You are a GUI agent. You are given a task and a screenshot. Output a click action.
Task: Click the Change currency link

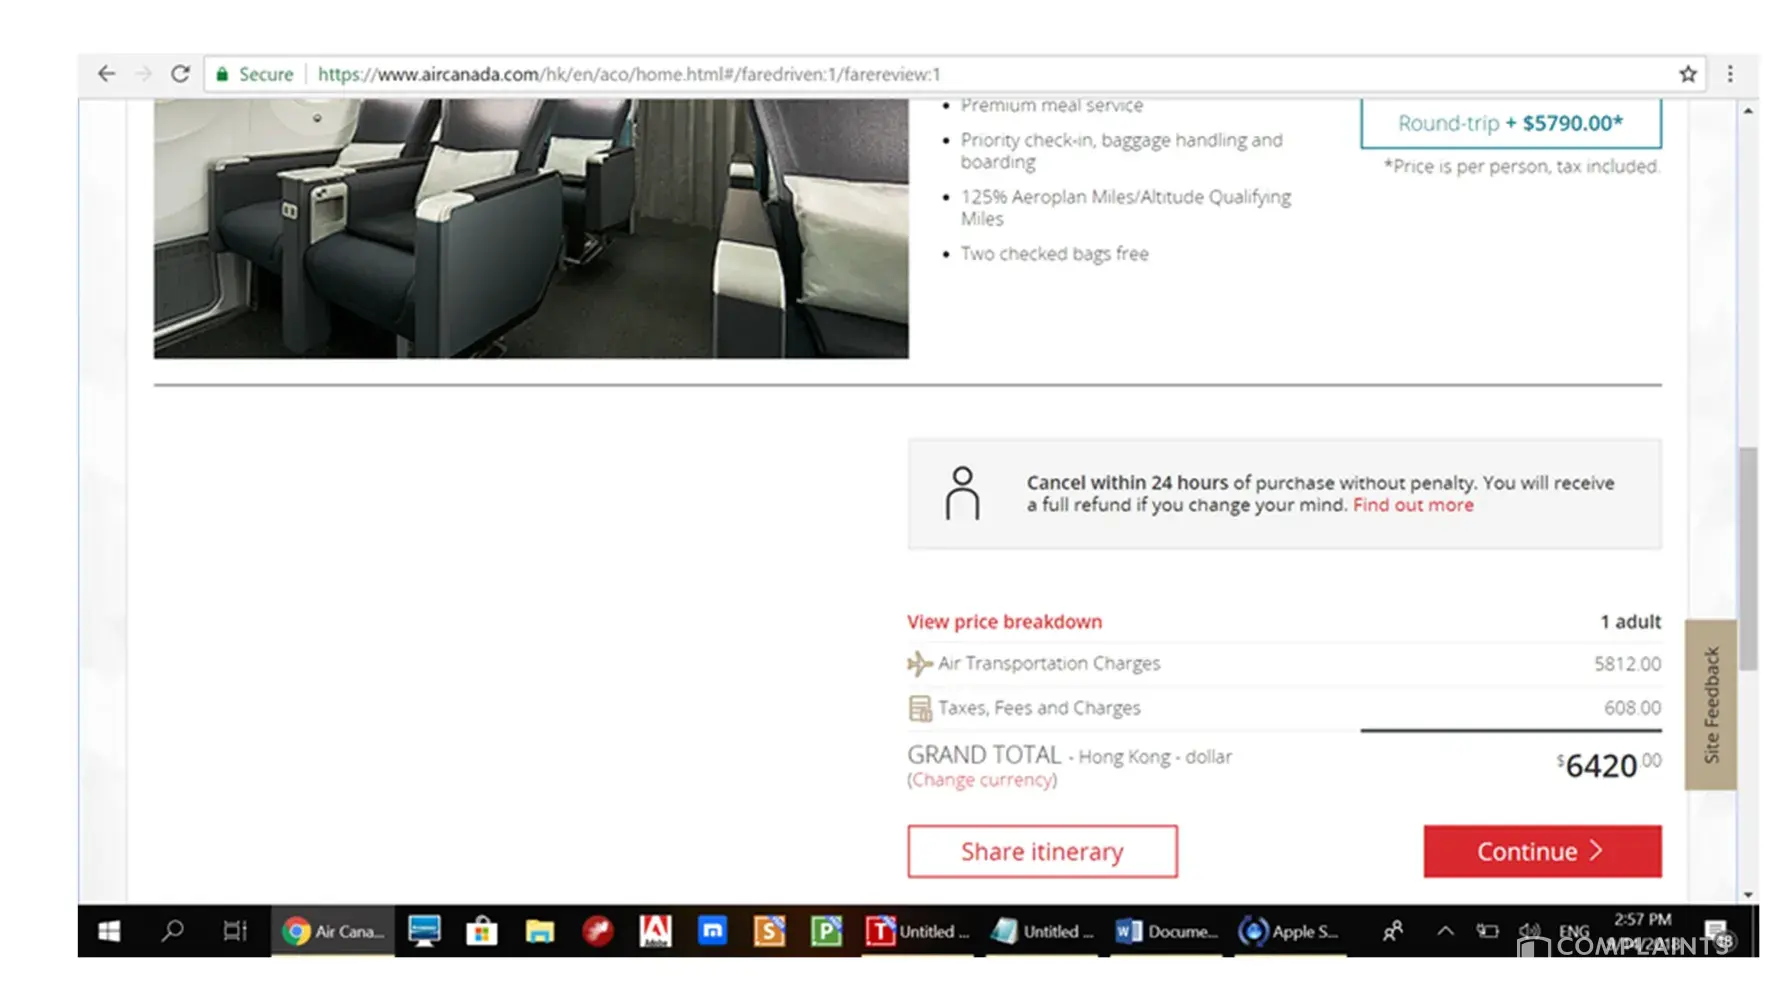point(982,780)
